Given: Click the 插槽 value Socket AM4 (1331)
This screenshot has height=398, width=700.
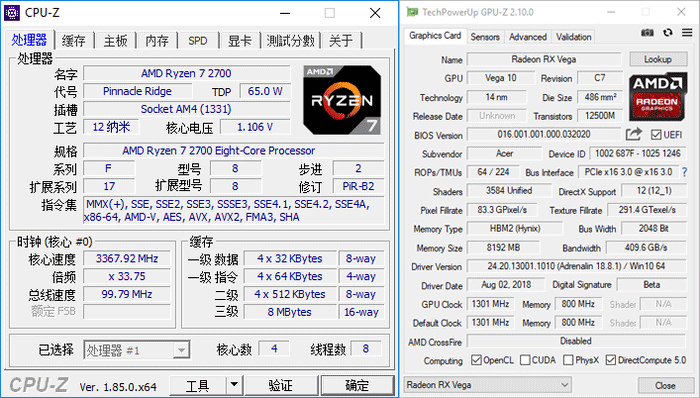Looking at the screenshot, I should coord(187,109).
